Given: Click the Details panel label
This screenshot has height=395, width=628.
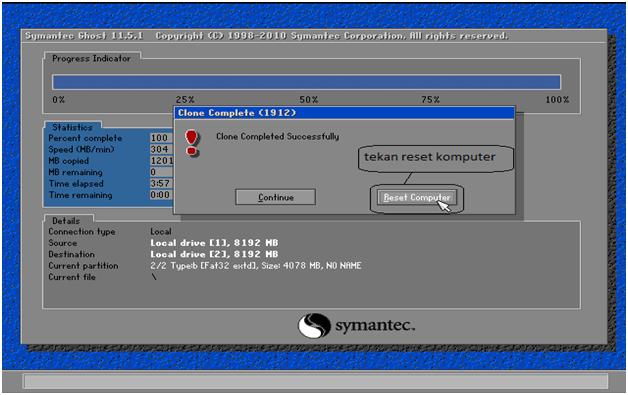Looking at the screenshot, I should click(66, 221).
